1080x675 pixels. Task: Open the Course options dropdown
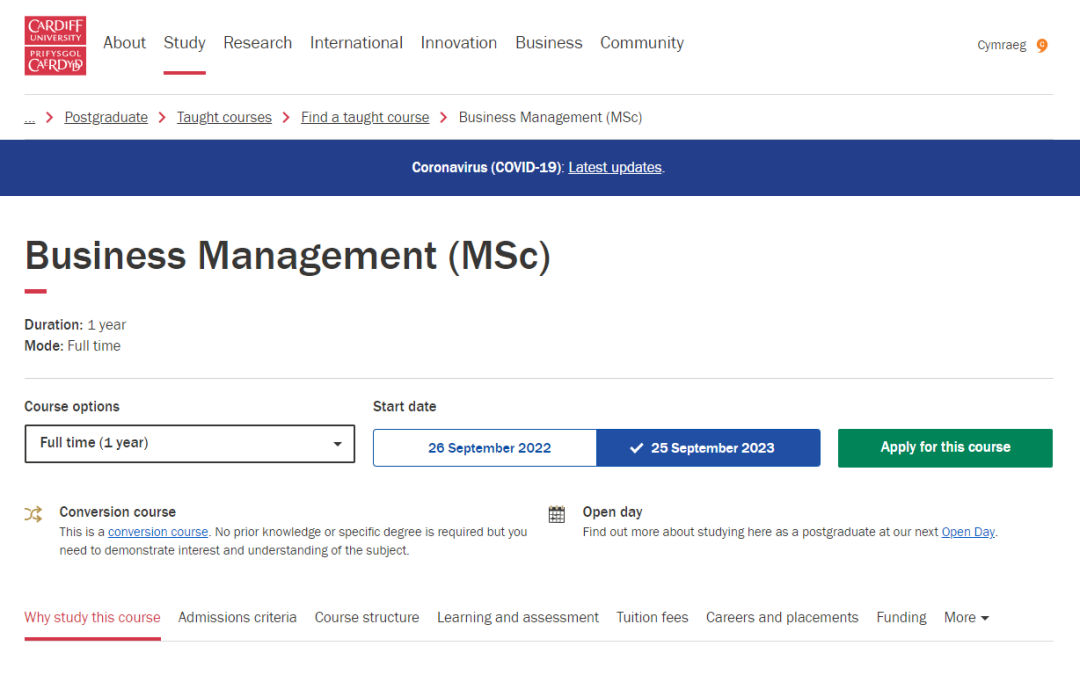pos(189,443)
